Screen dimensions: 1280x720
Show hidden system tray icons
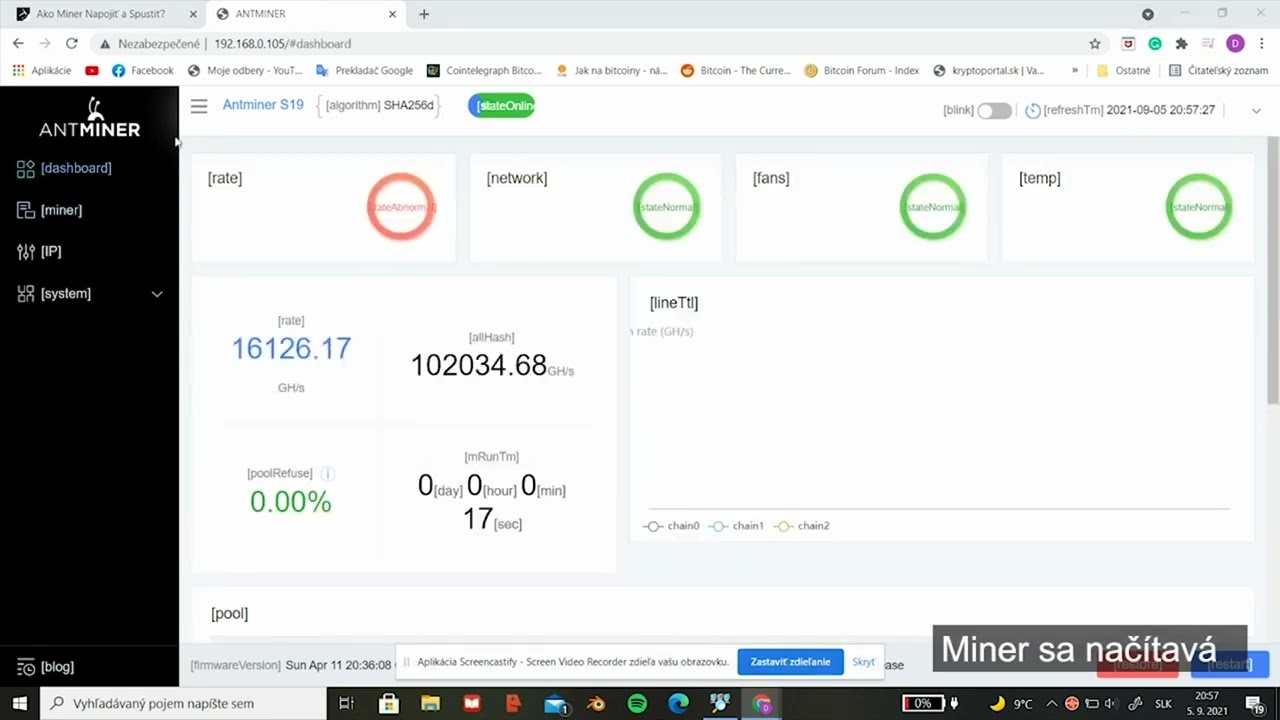[1051, 703]
